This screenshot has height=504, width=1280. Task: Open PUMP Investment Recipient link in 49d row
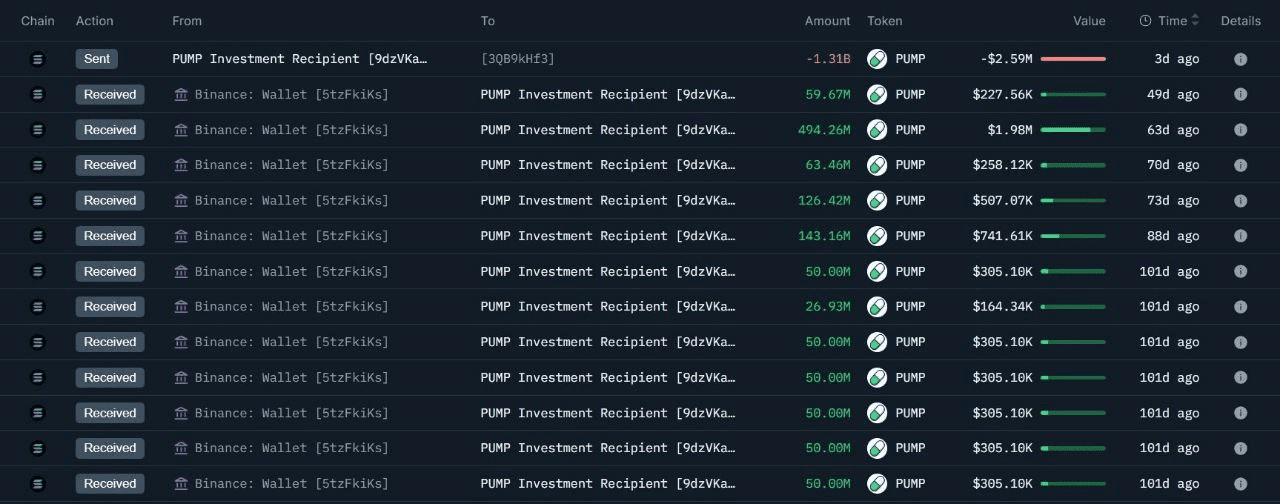608,94
